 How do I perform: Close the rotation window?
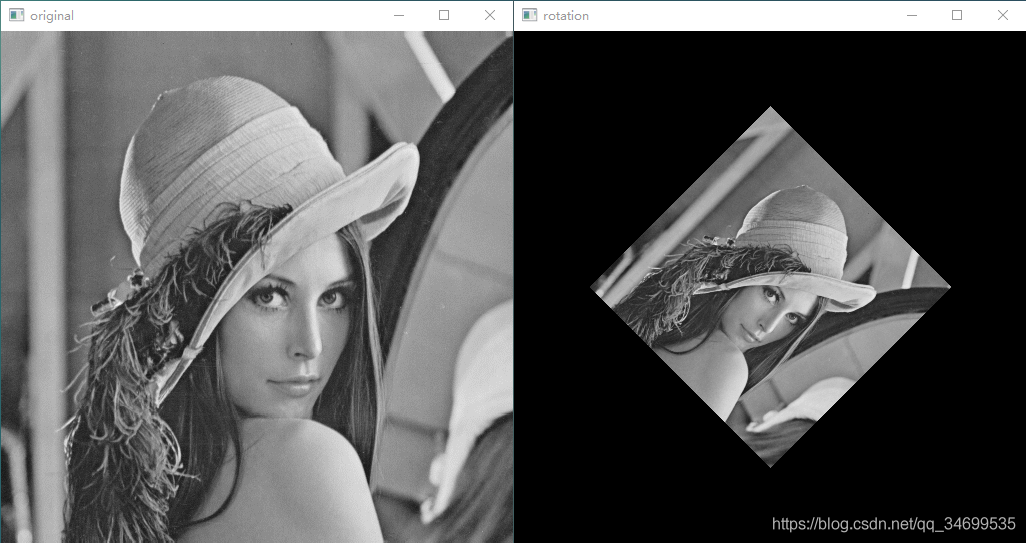coord(1002,15)
